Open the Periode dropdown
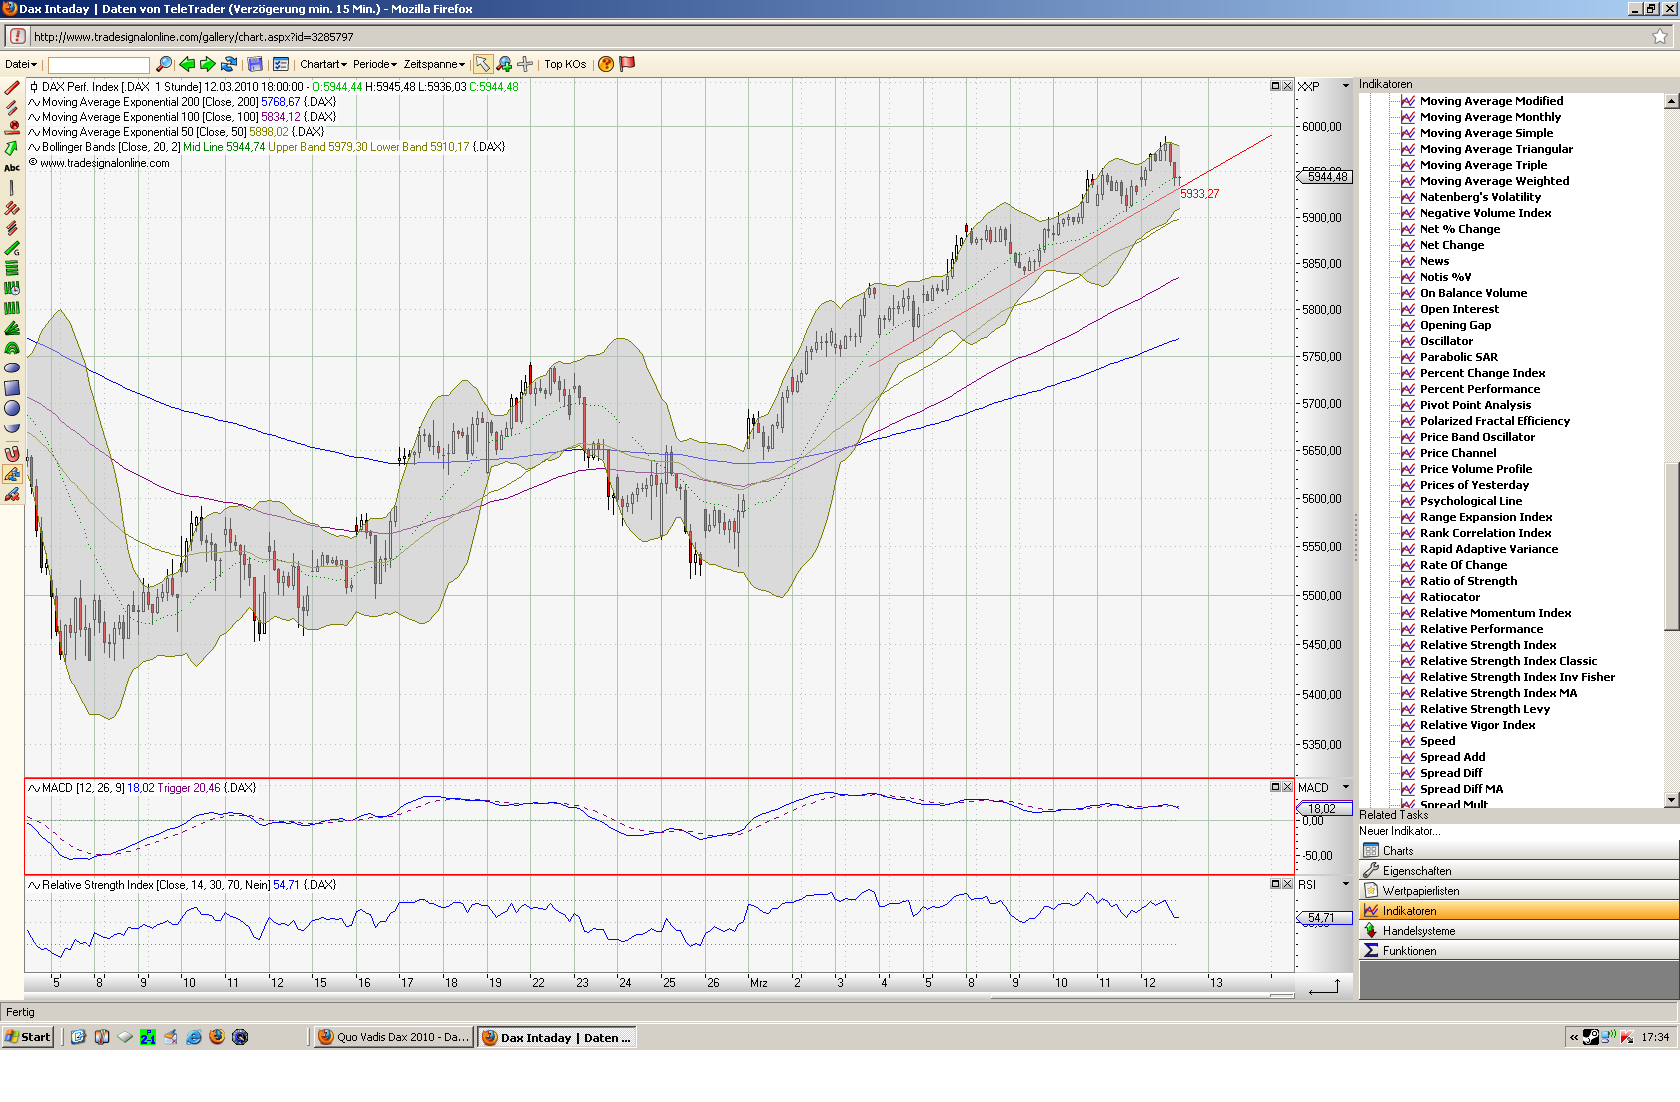Screen dimensions: 1680x1102 point(375,64)
